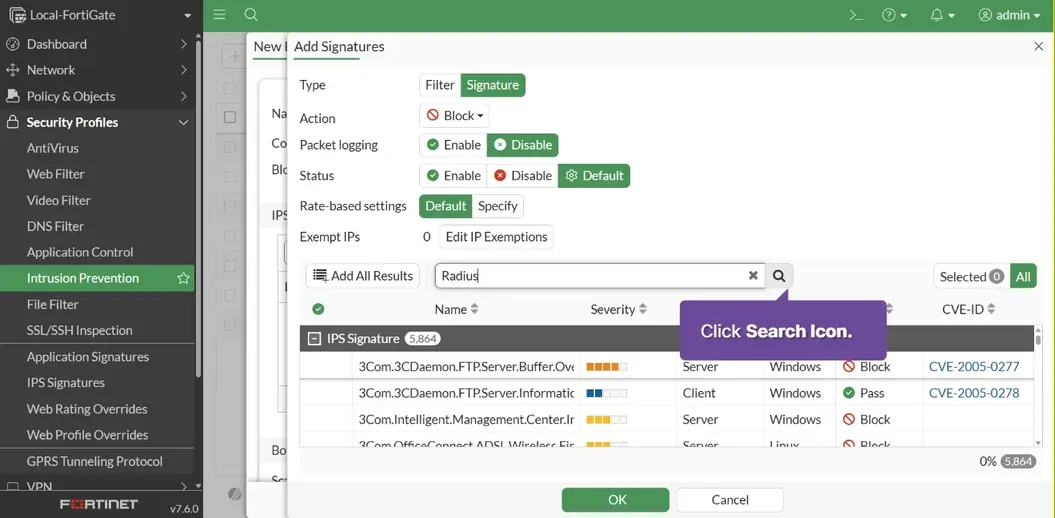This screenshot has width=1055, height=518.
Task: Toggle the hamburger menu icon
Action: click(x=219, y=15)
